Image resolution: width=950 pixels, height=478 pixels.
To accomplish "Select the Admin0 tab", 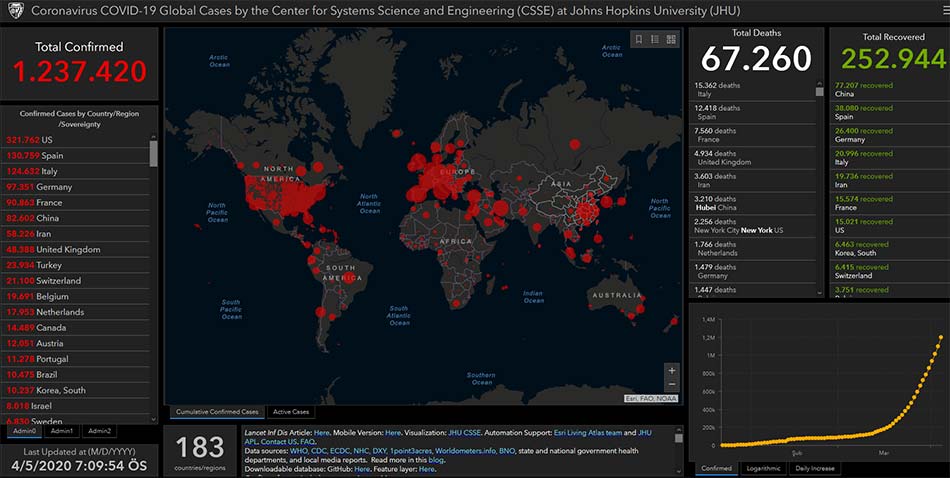I will click(x=25, y=431).
